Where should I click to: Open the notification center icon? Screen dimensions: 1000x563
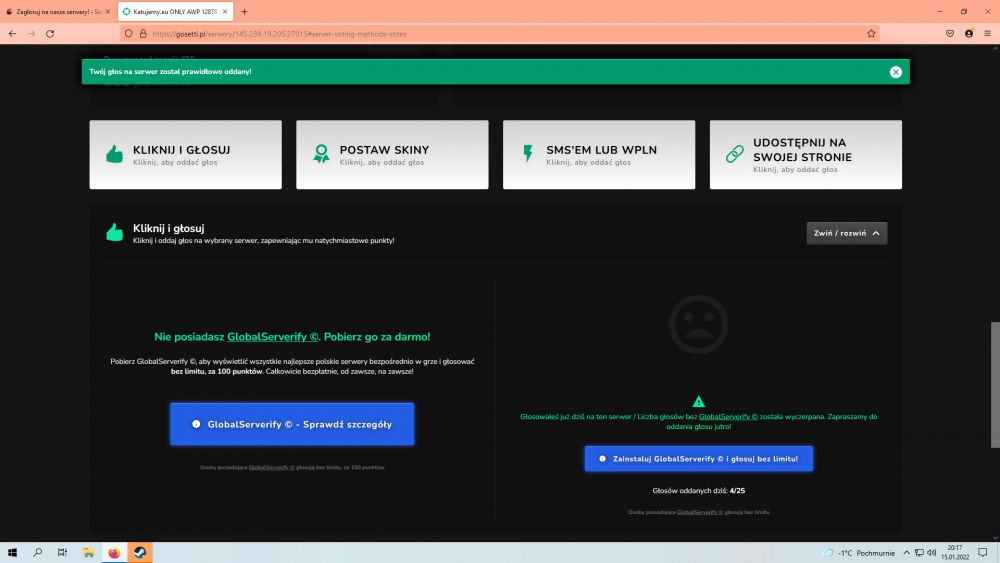coord(983,553)
